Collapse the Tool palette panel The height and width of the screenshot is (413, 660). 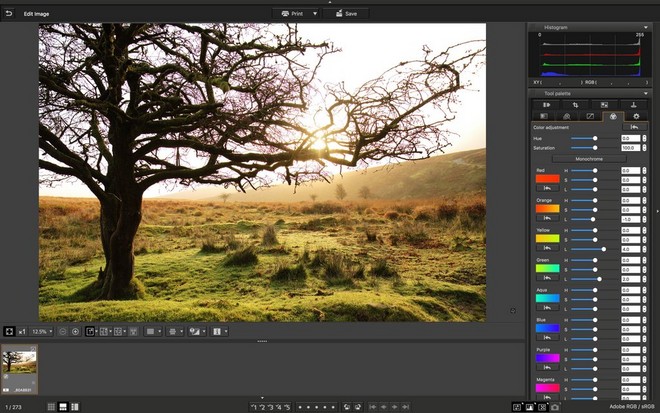click(646, 93)
